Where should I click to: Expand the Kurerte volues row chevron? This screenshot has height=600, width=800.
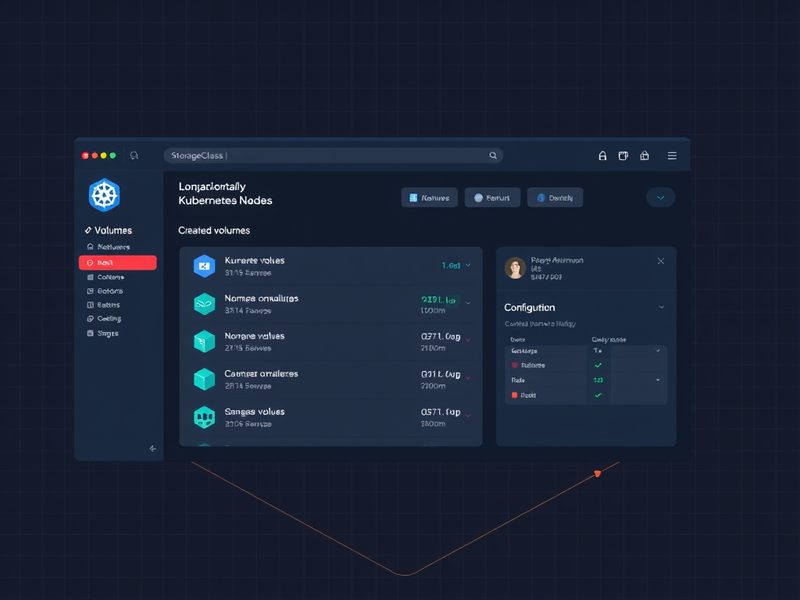468,265
